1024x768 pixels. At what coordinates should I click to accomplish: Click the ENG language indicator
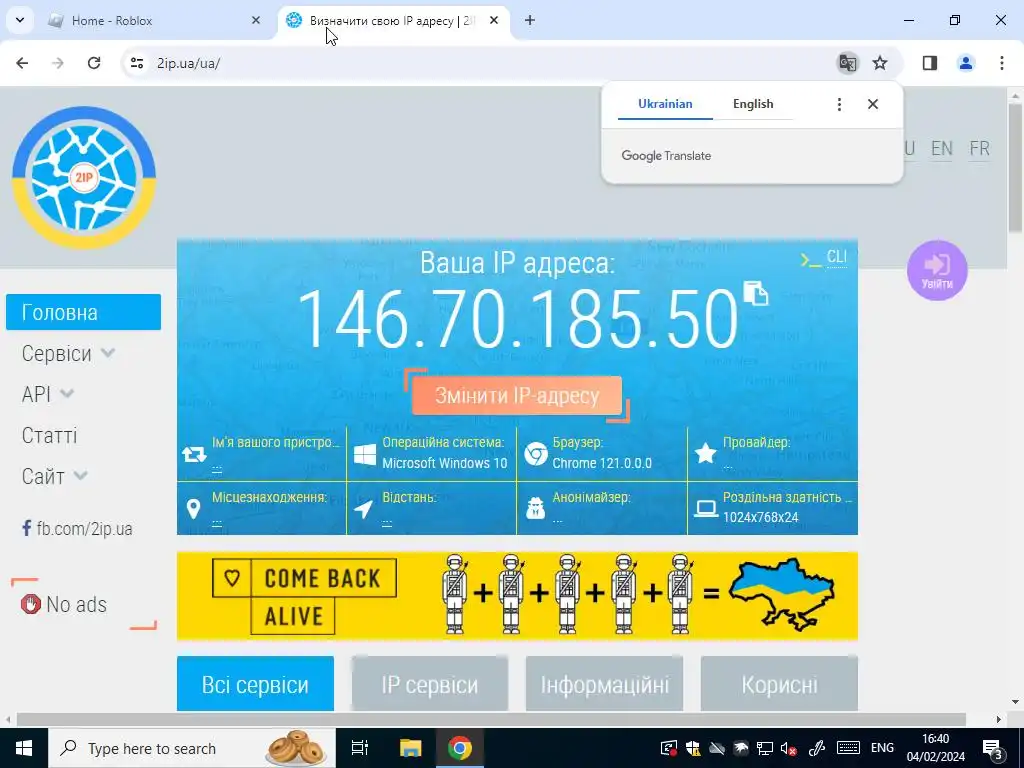(x=882, y=748)
